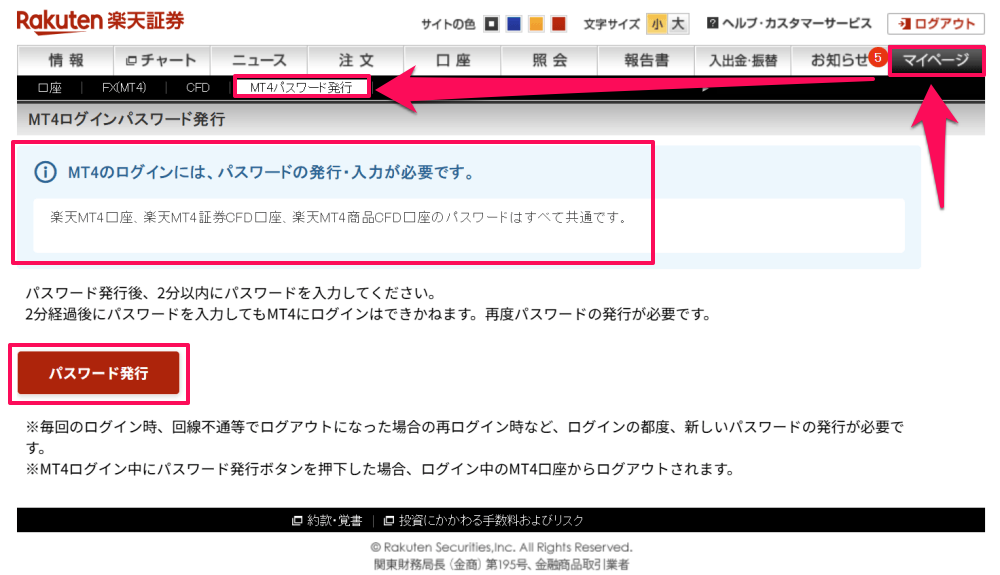Viewport: 1000px width, 575px height.
Task: Click the ログアウト button
Action: [x=936, y=24]
